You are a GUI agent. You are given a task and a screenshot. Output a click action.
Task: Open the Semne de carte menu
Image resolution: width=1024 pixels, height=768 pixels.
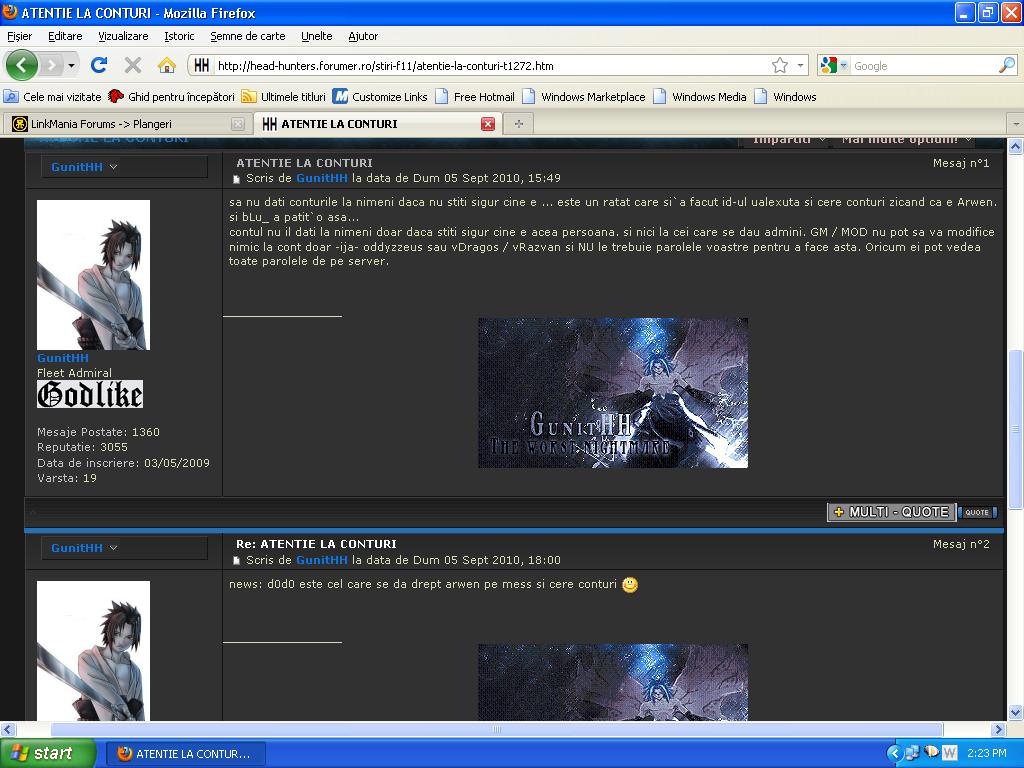248,36
